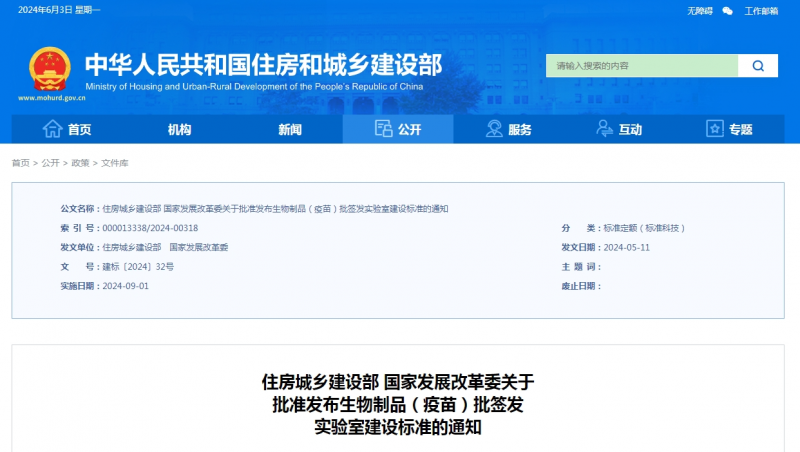The height and width of the screenshot is (452, 800).
Task: Click the 无障碍 accessibility link
Action: point(699,11)
